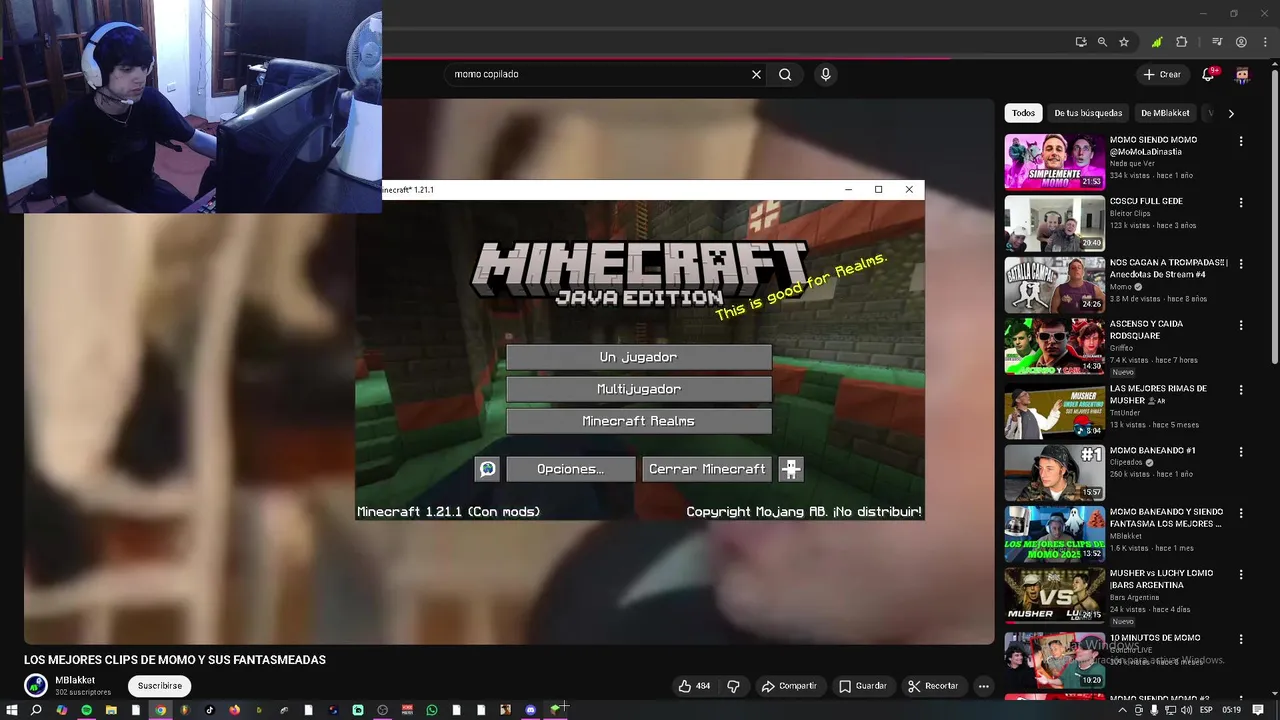Open Chrome zoom magnifier in address bar
Image resolution: width=1280 pixels, height=720 pixels.
(1102, 42)
